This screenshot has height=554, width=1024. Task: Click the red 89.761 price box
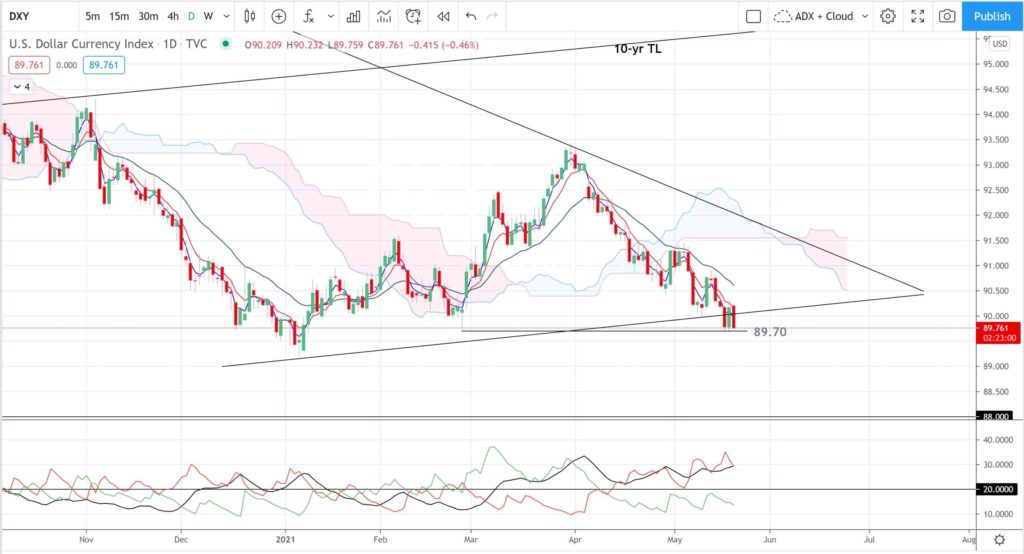[x=29, y=65]
